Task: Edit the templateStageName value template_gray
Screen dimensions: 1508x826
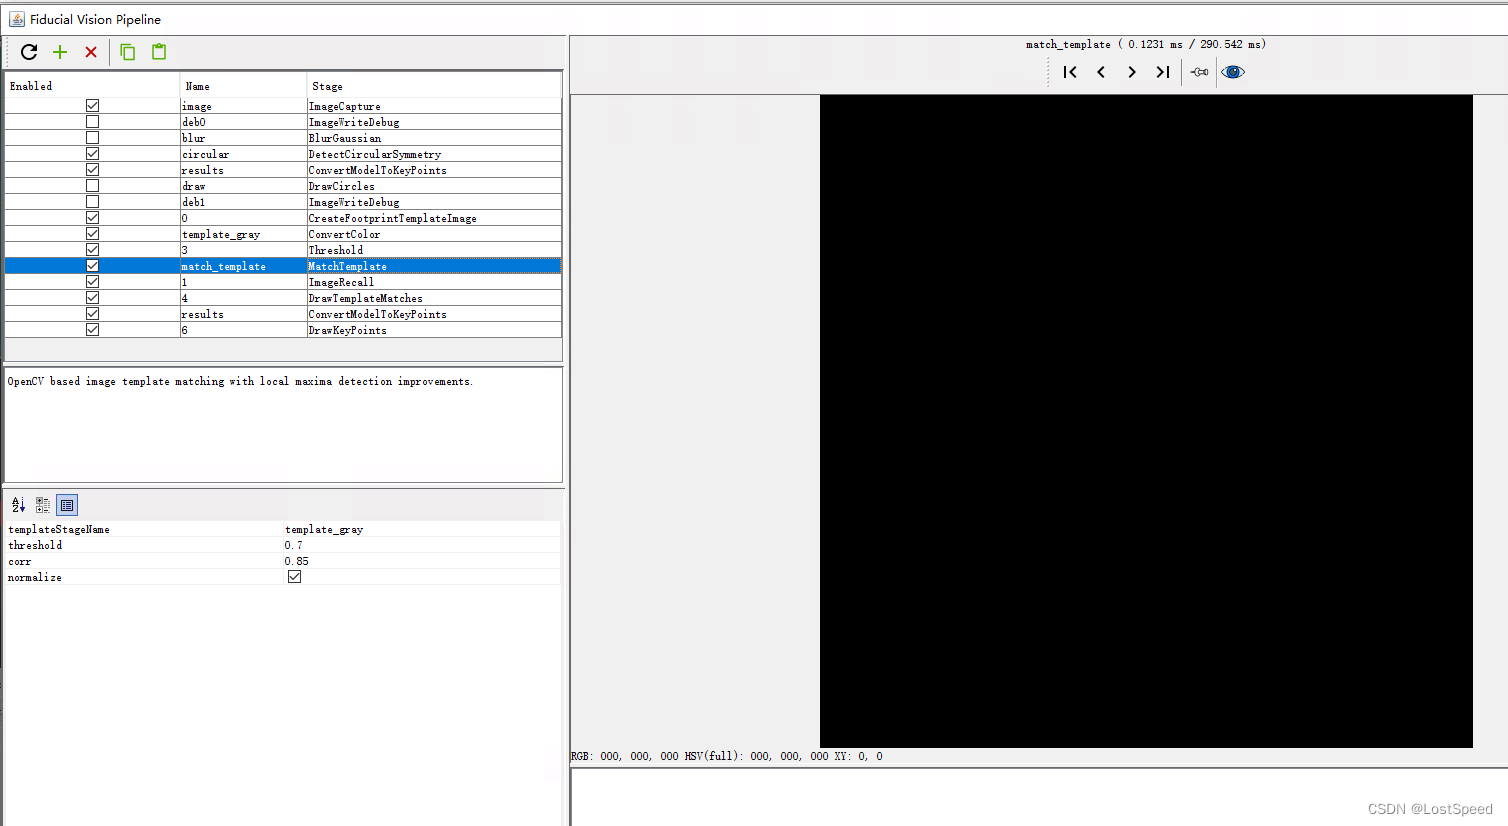Action: (421, 529)
